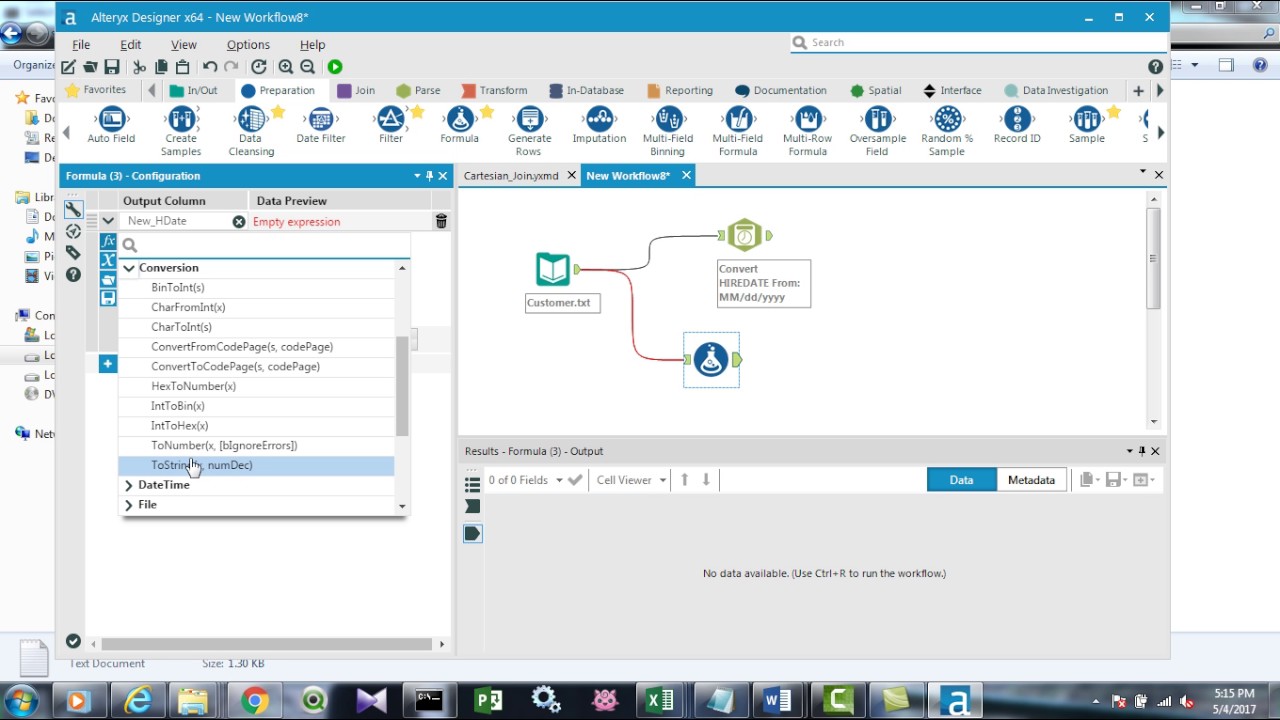Select the Multi-Row Formula tool
This screenshot has width=1280, height=720.
(x=808, y=132)
